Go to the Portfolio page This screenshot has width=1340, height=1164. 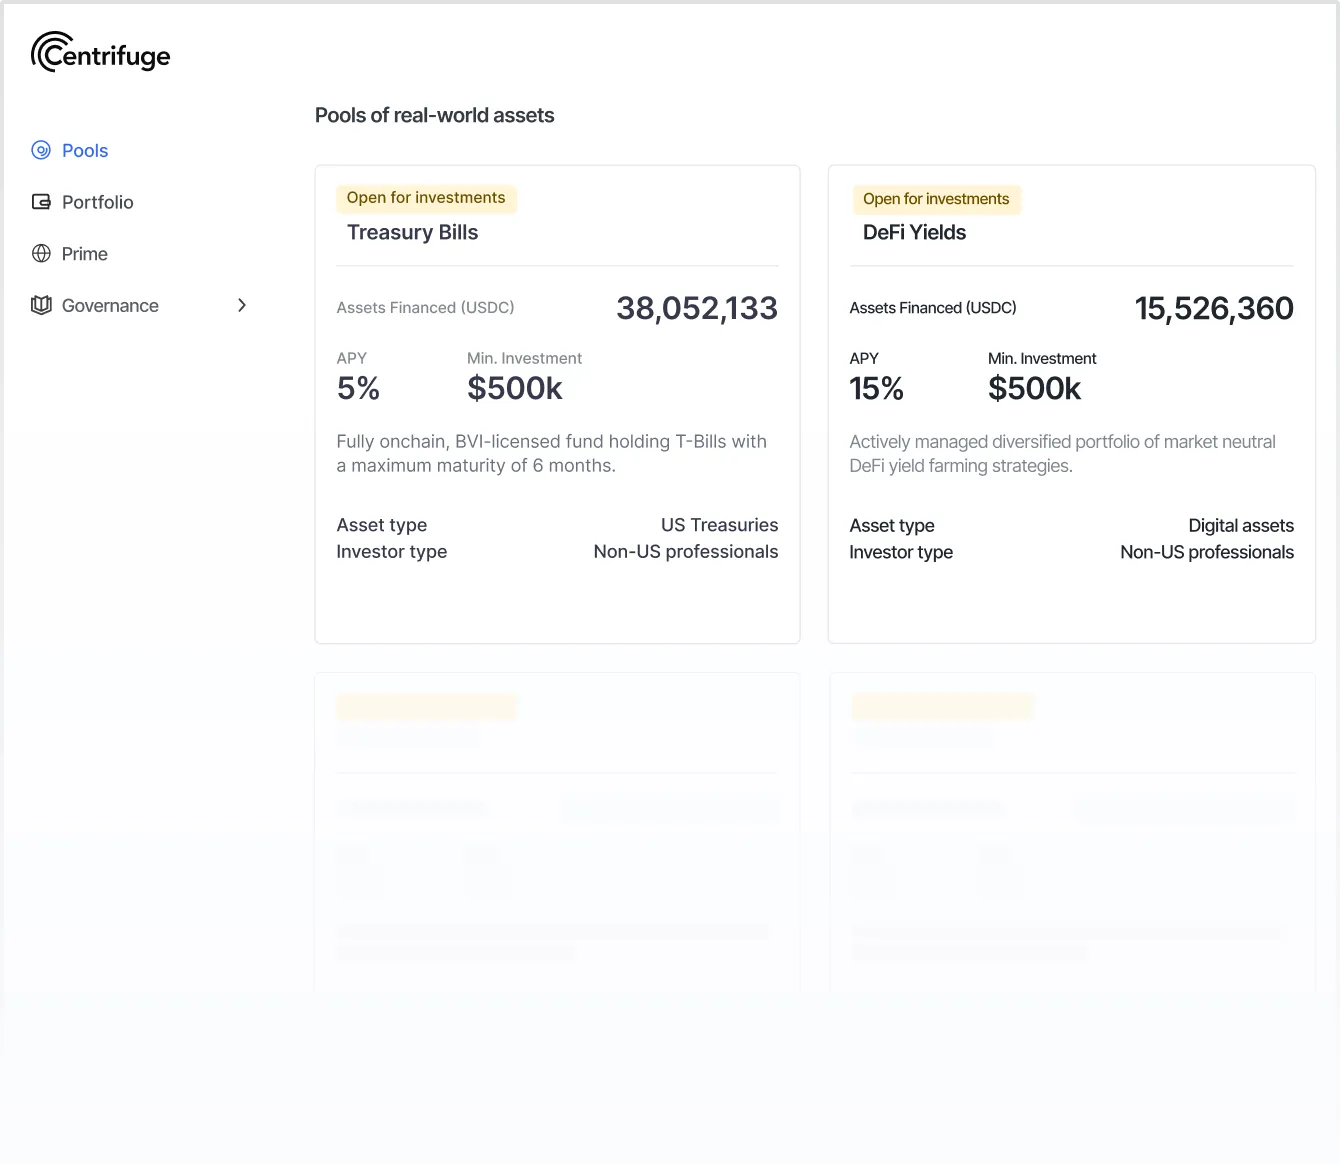pyautogui.click(x=97, y=202)
